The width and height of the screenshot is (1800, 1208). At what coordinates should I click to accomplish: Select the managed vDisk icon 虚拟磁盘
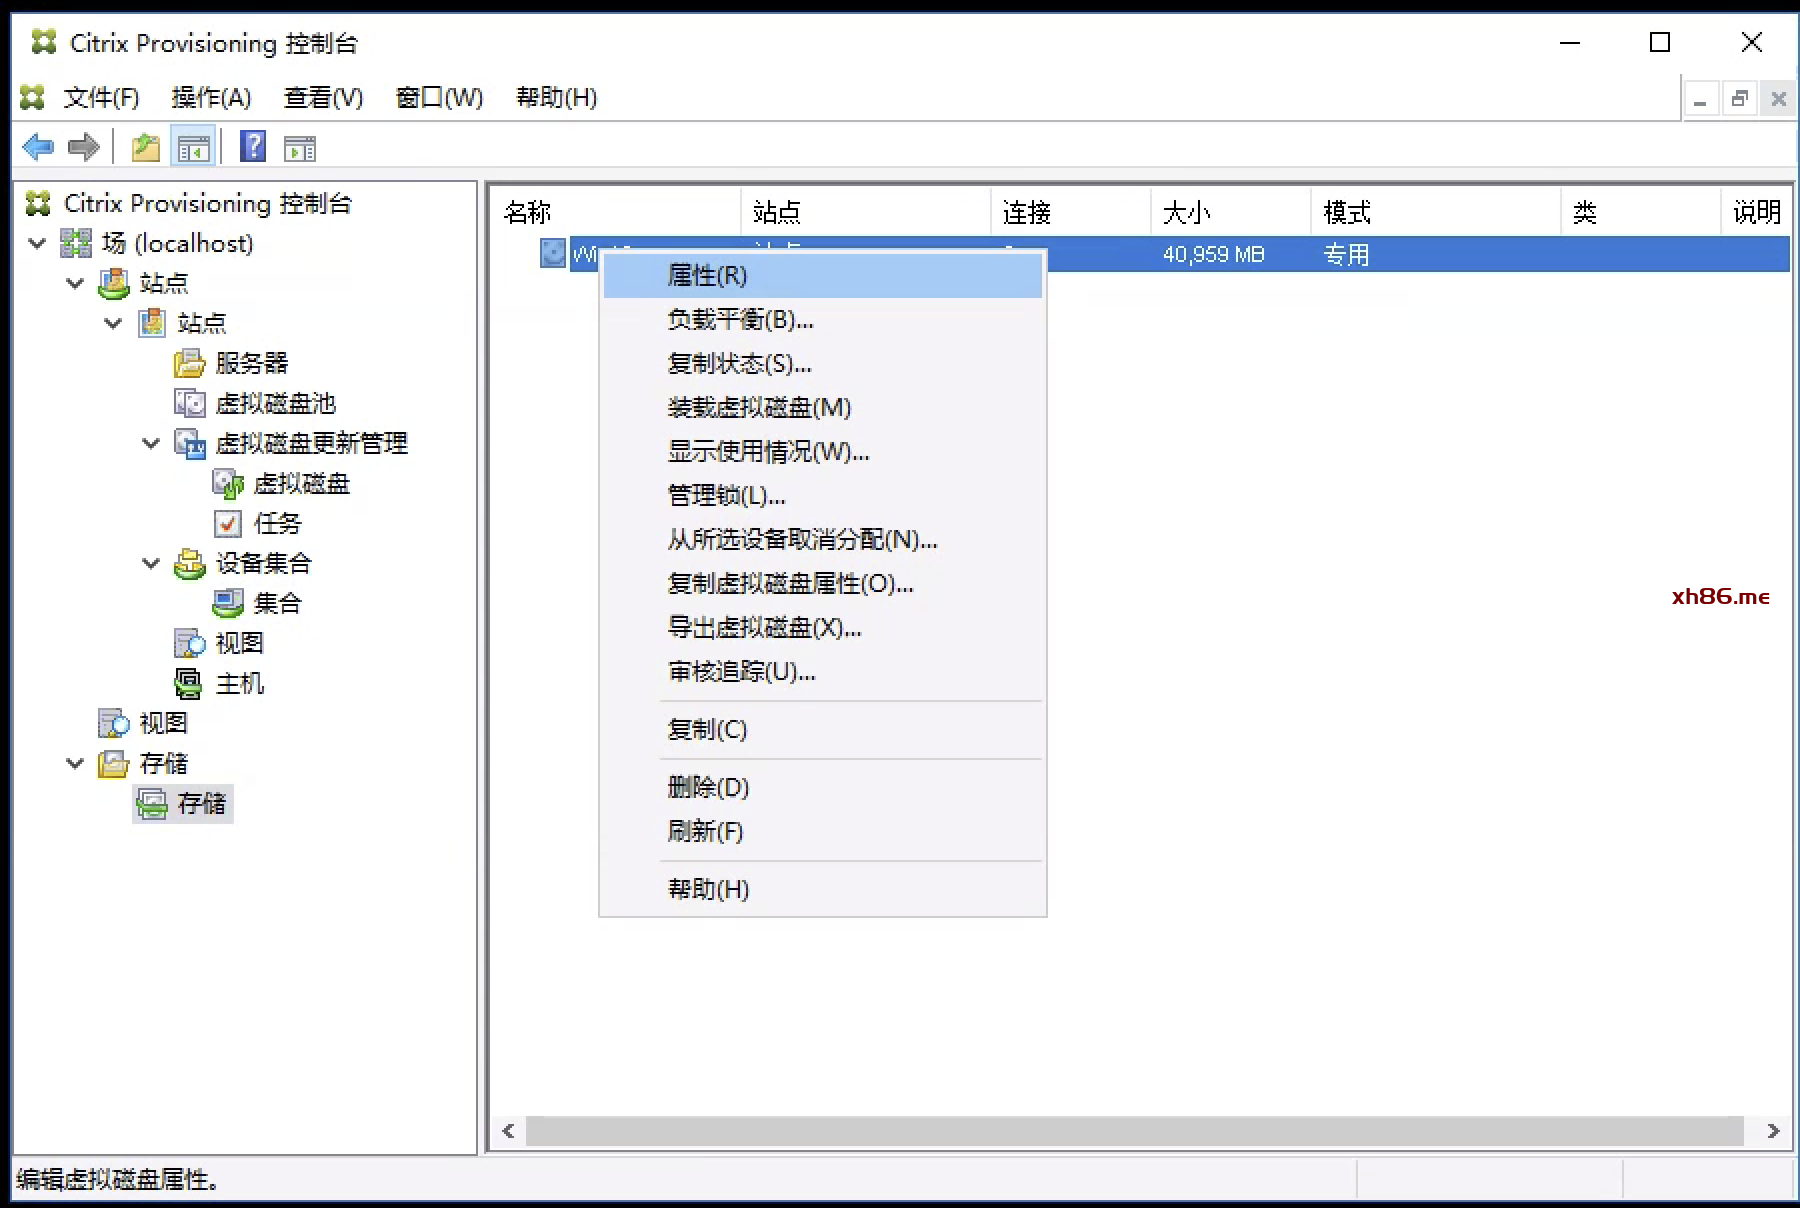[x=227, y=483]
